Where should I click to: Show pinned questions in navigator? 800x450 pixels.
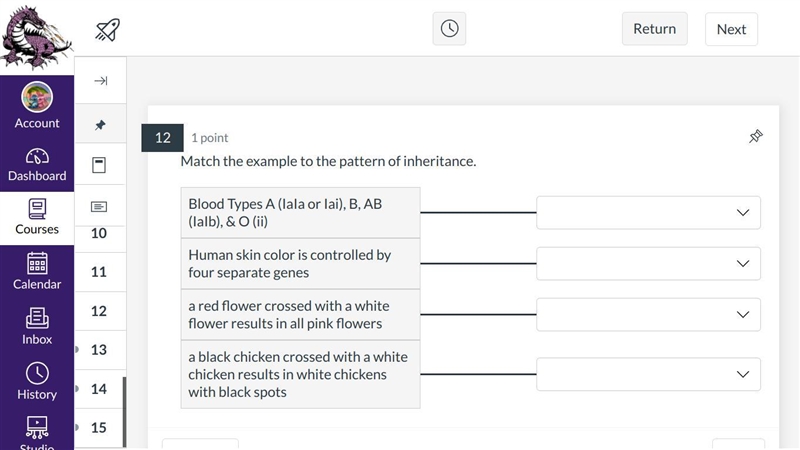[x=101, y=124]
